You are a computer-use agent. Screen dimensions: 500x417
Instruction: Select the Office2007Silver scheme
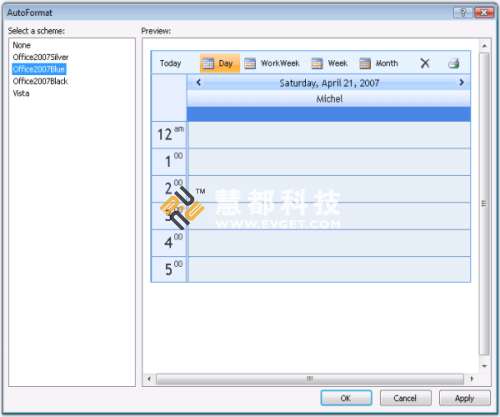coord(41,57)
